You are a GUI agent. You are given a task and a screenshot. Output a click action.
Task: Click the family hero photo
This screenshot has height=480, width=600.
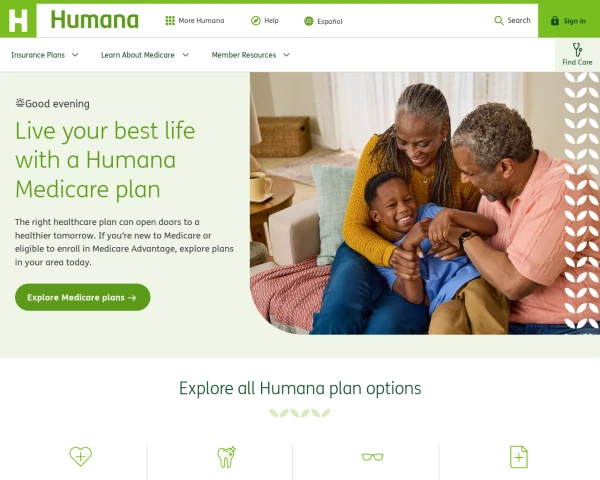coord(425,203)
